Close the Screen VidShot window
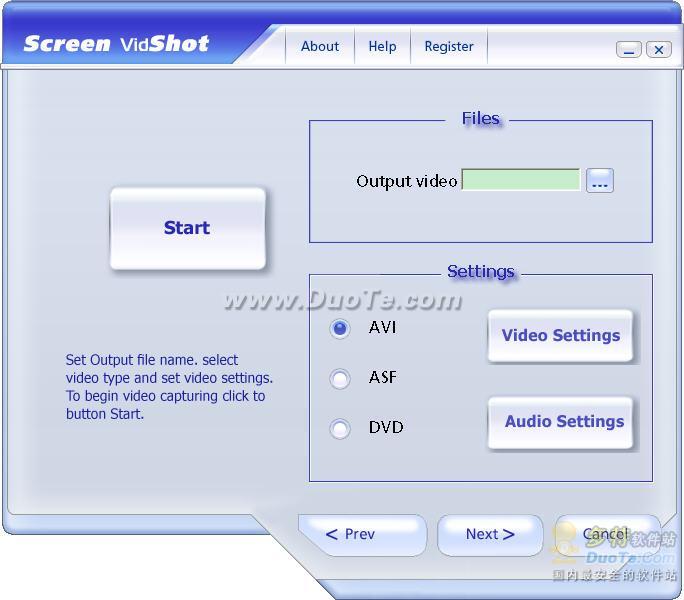The width and height of the screenshot is (684, 600). (659, 50)
